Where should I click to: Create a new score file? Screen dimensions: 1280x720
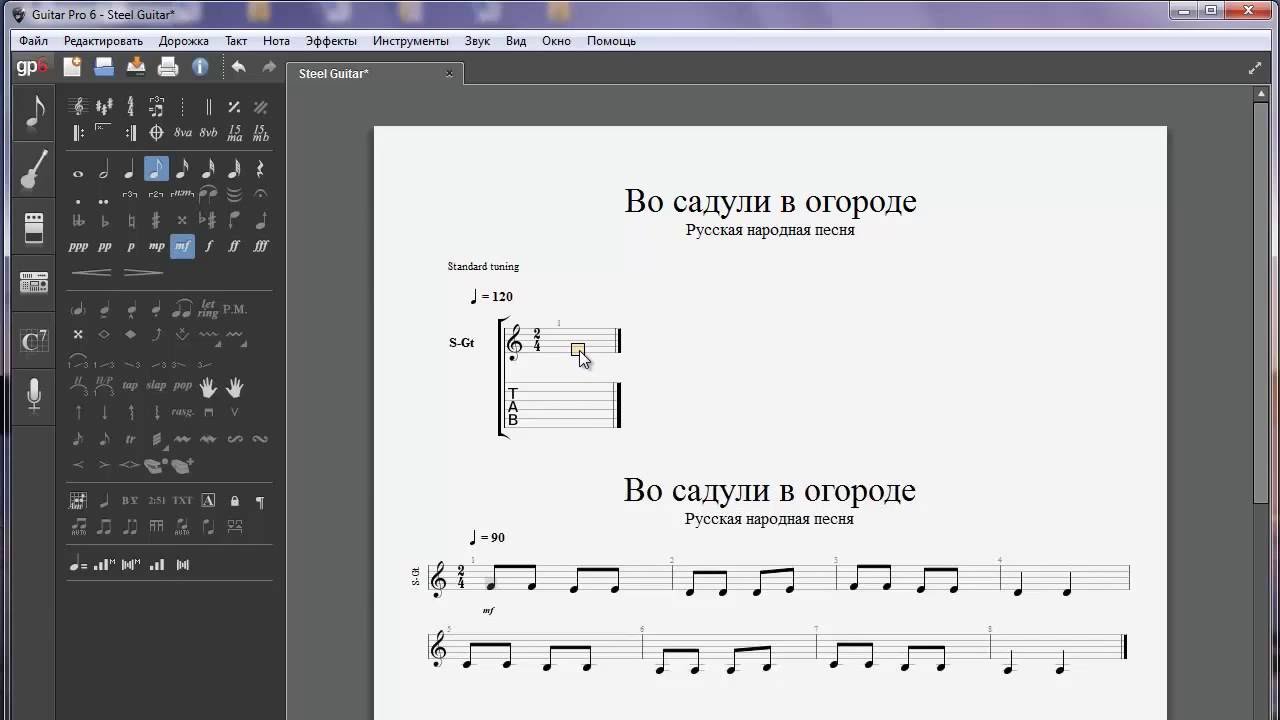coord(72,67)
